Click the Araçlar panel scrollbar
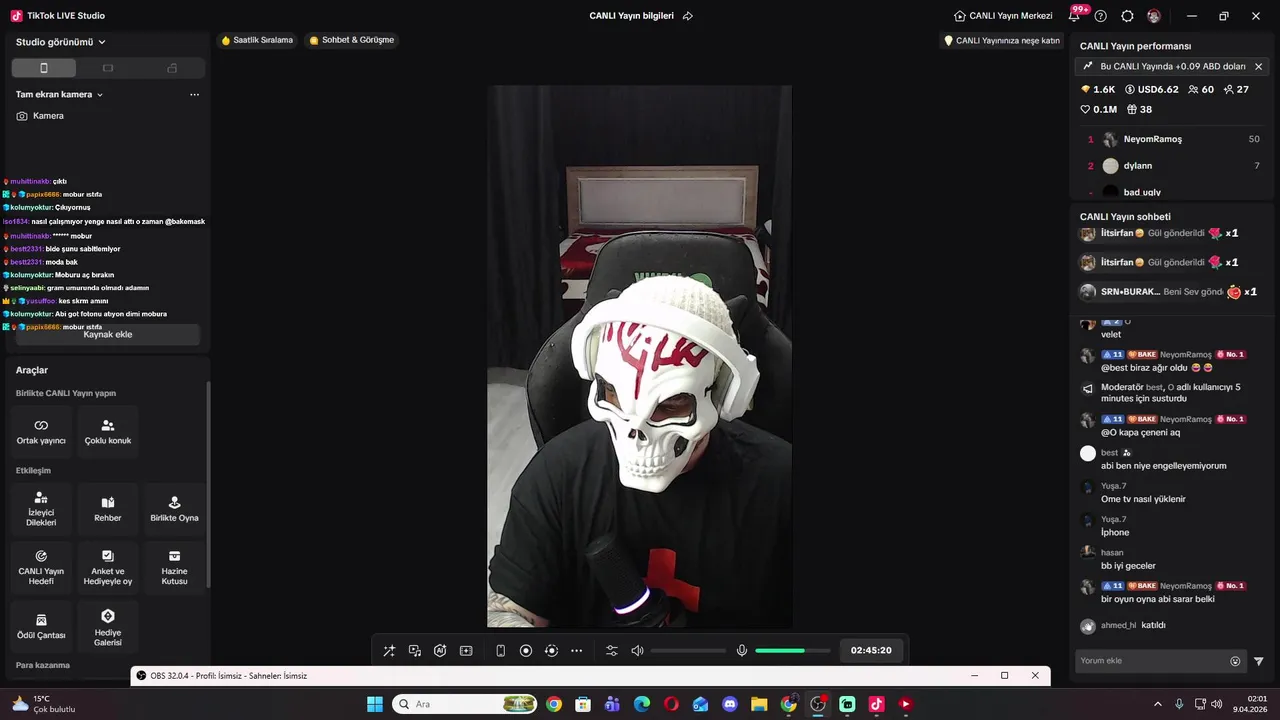1280x720 pixels. point(209,485)
